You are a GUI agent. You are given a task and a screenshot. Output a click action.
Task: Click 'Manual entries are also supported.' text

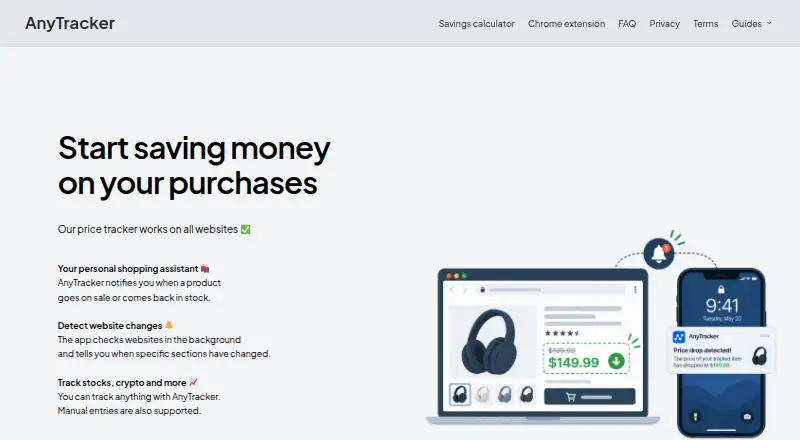coord(129,411)
